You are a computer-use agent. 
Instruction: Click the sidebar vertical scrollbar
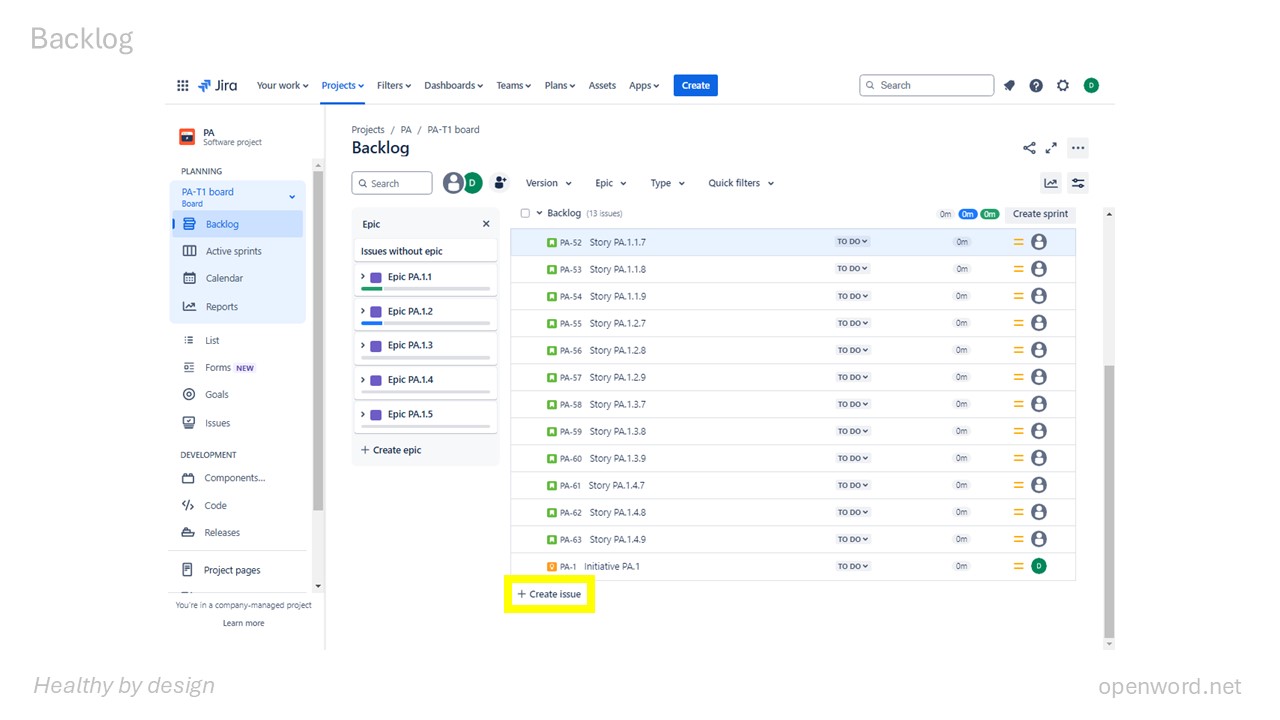click(318, 340)
